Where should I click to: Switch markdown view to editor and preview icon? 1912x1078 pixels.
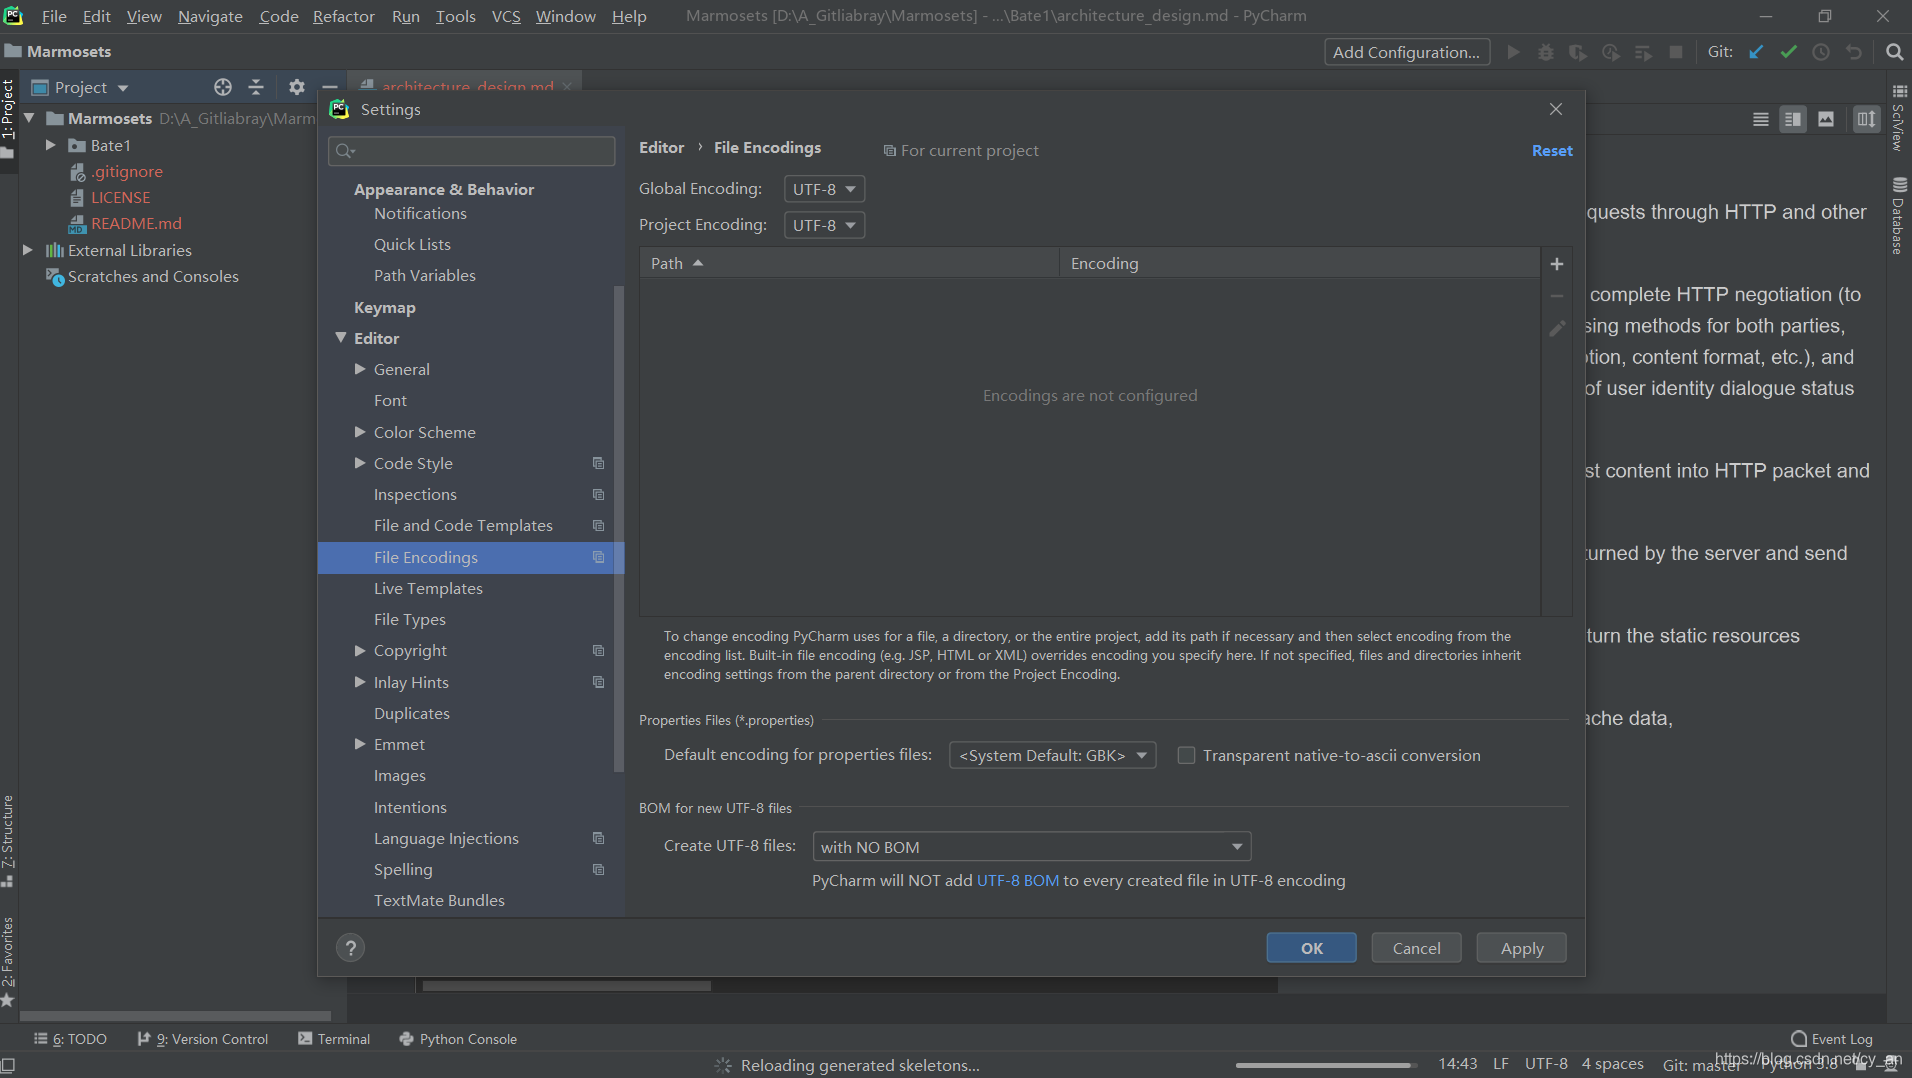[x=1793, y=119]
